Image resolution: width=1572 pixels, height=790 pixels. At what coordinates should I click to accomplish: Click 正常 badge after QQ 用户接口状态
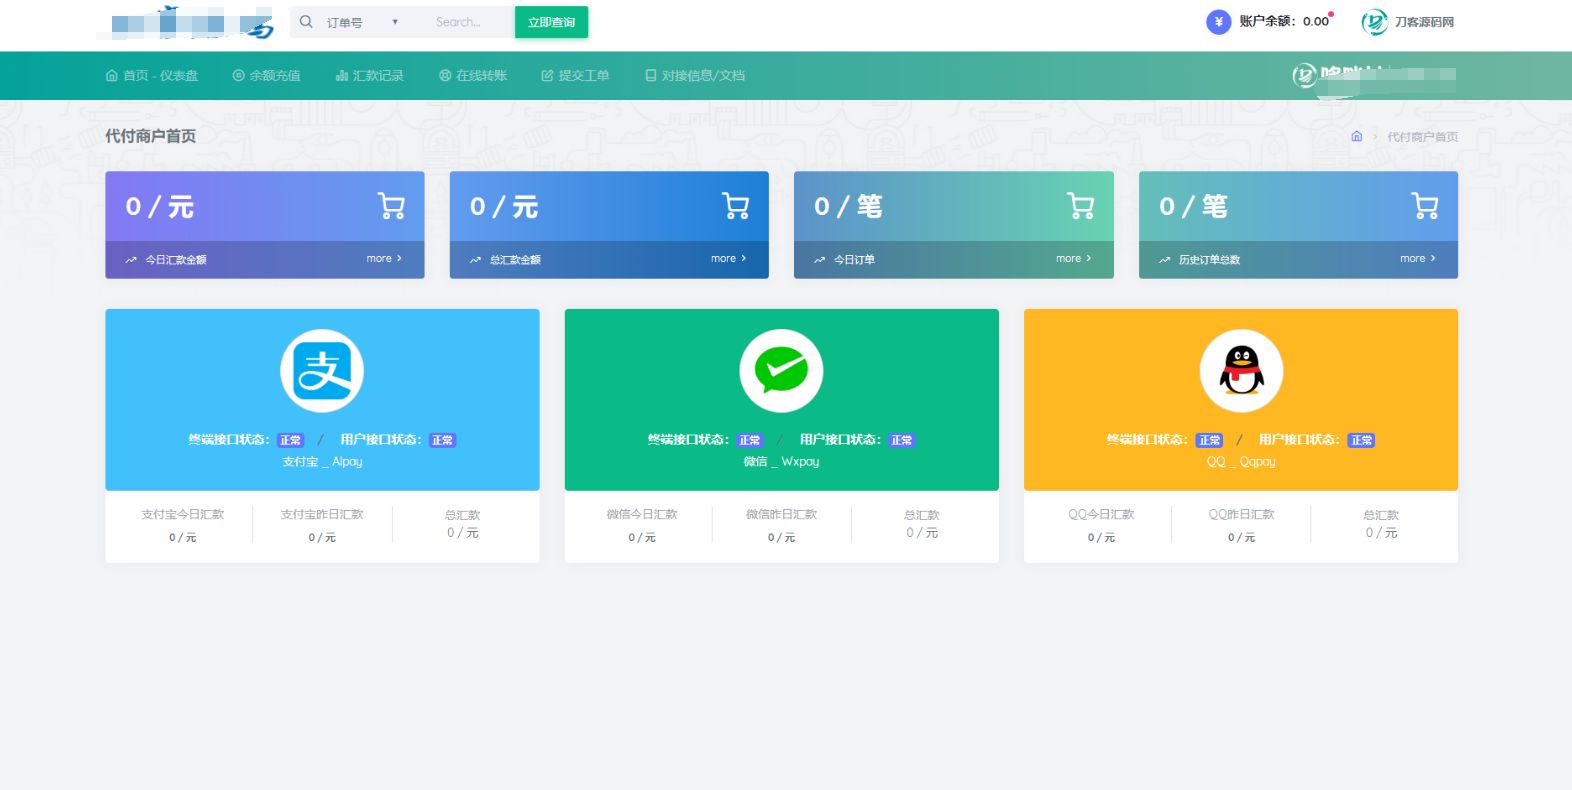pyautogui.click(x=1362, y=440)
